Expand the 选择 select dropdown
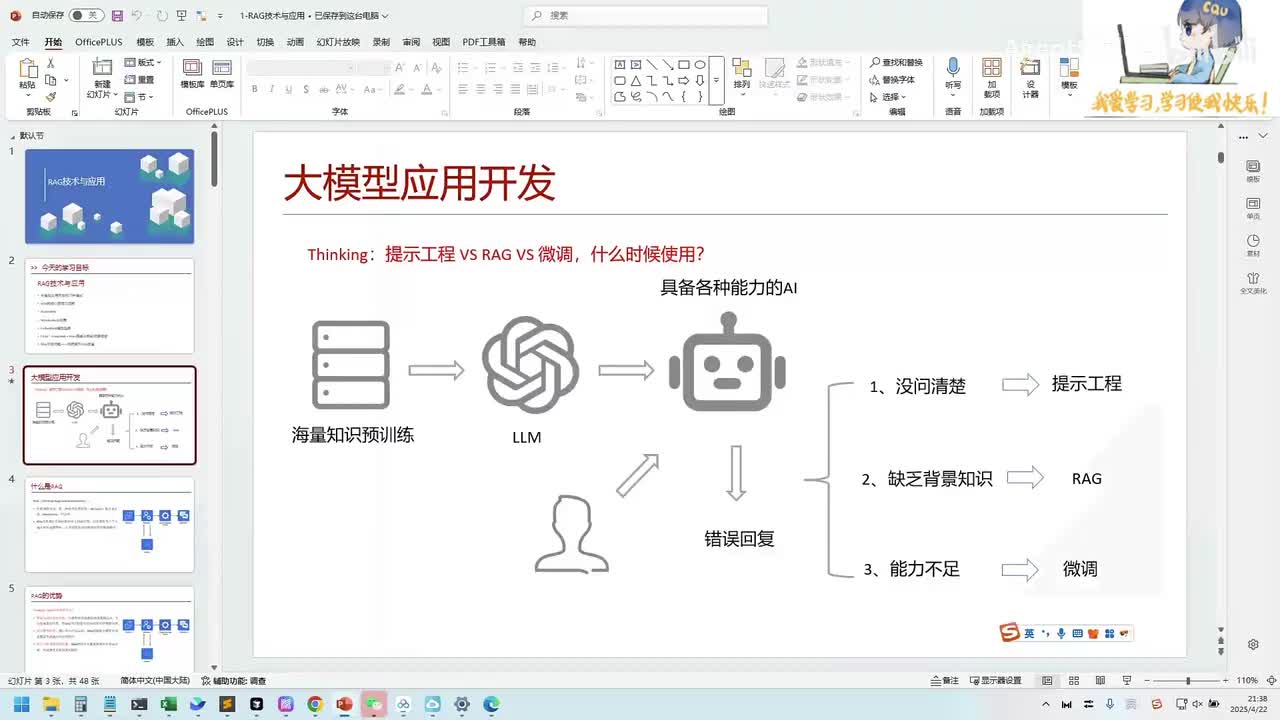Screen dimensions: 1280x720 click(x=888, y=97)
